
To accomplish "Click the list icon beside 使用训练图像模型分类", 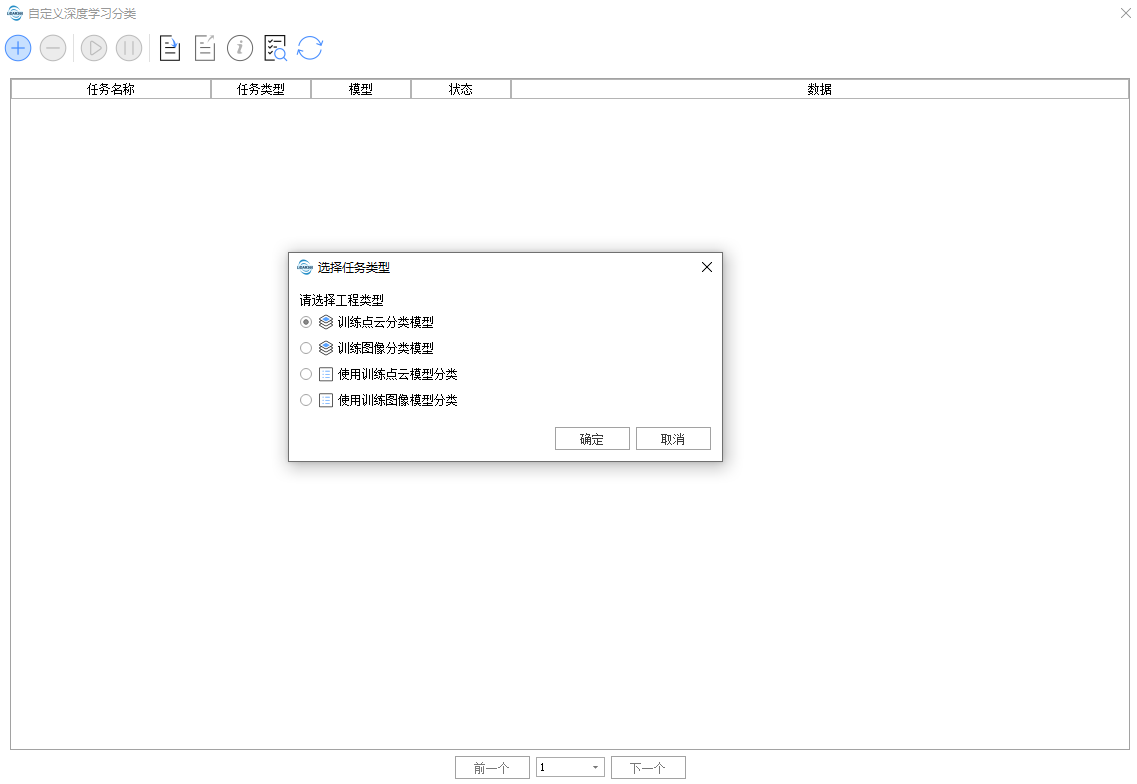I will [326, 400].
